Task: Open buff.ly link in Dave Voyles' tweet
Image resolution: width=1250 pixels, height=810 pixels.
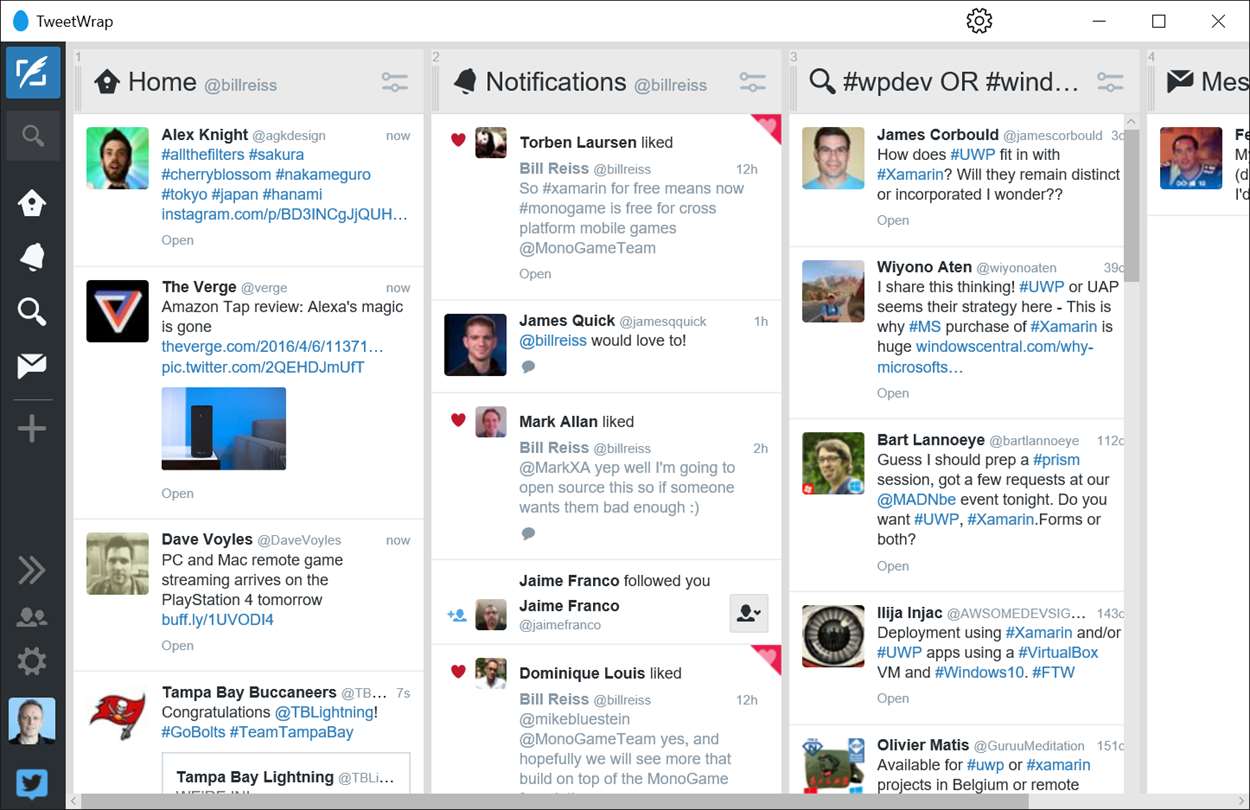Action: 217,620
